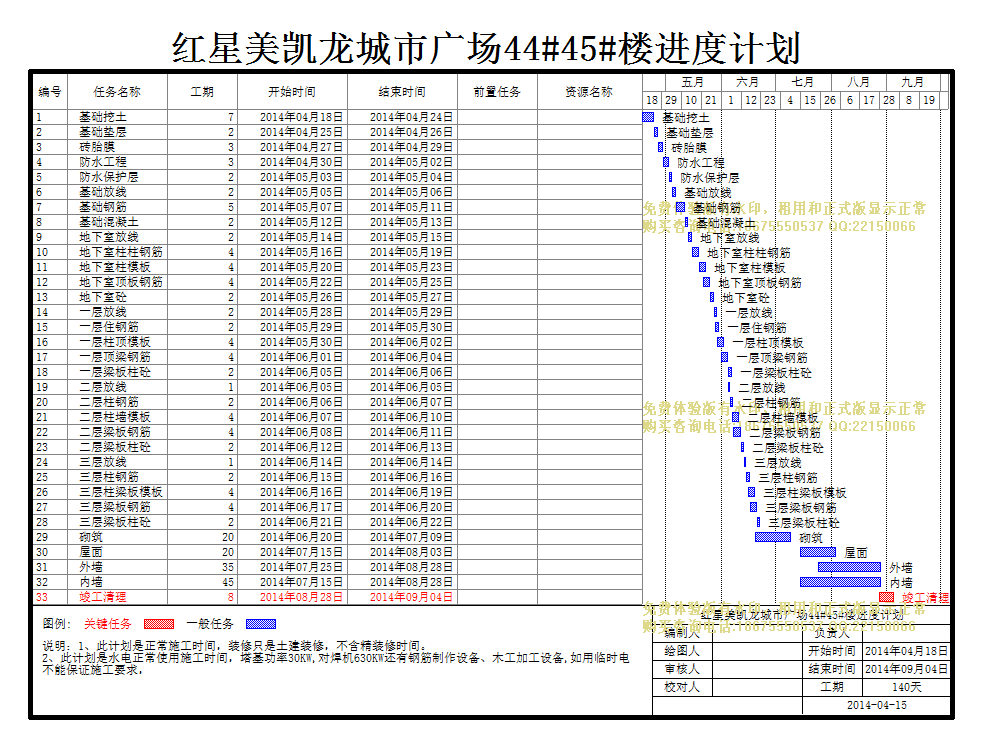The width and height of the screenshot is (981, 746).
Task: Click the 140天 duration in the title block
Action: 907,687
